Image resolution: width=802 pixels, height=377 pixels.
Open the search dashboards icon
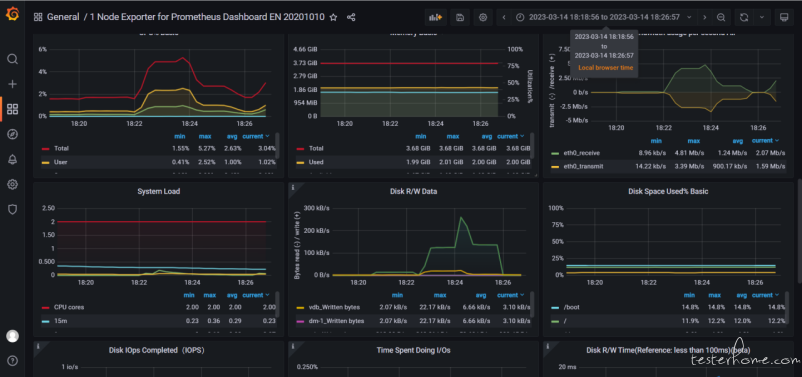pyautogui.click(x=12, y=59)
